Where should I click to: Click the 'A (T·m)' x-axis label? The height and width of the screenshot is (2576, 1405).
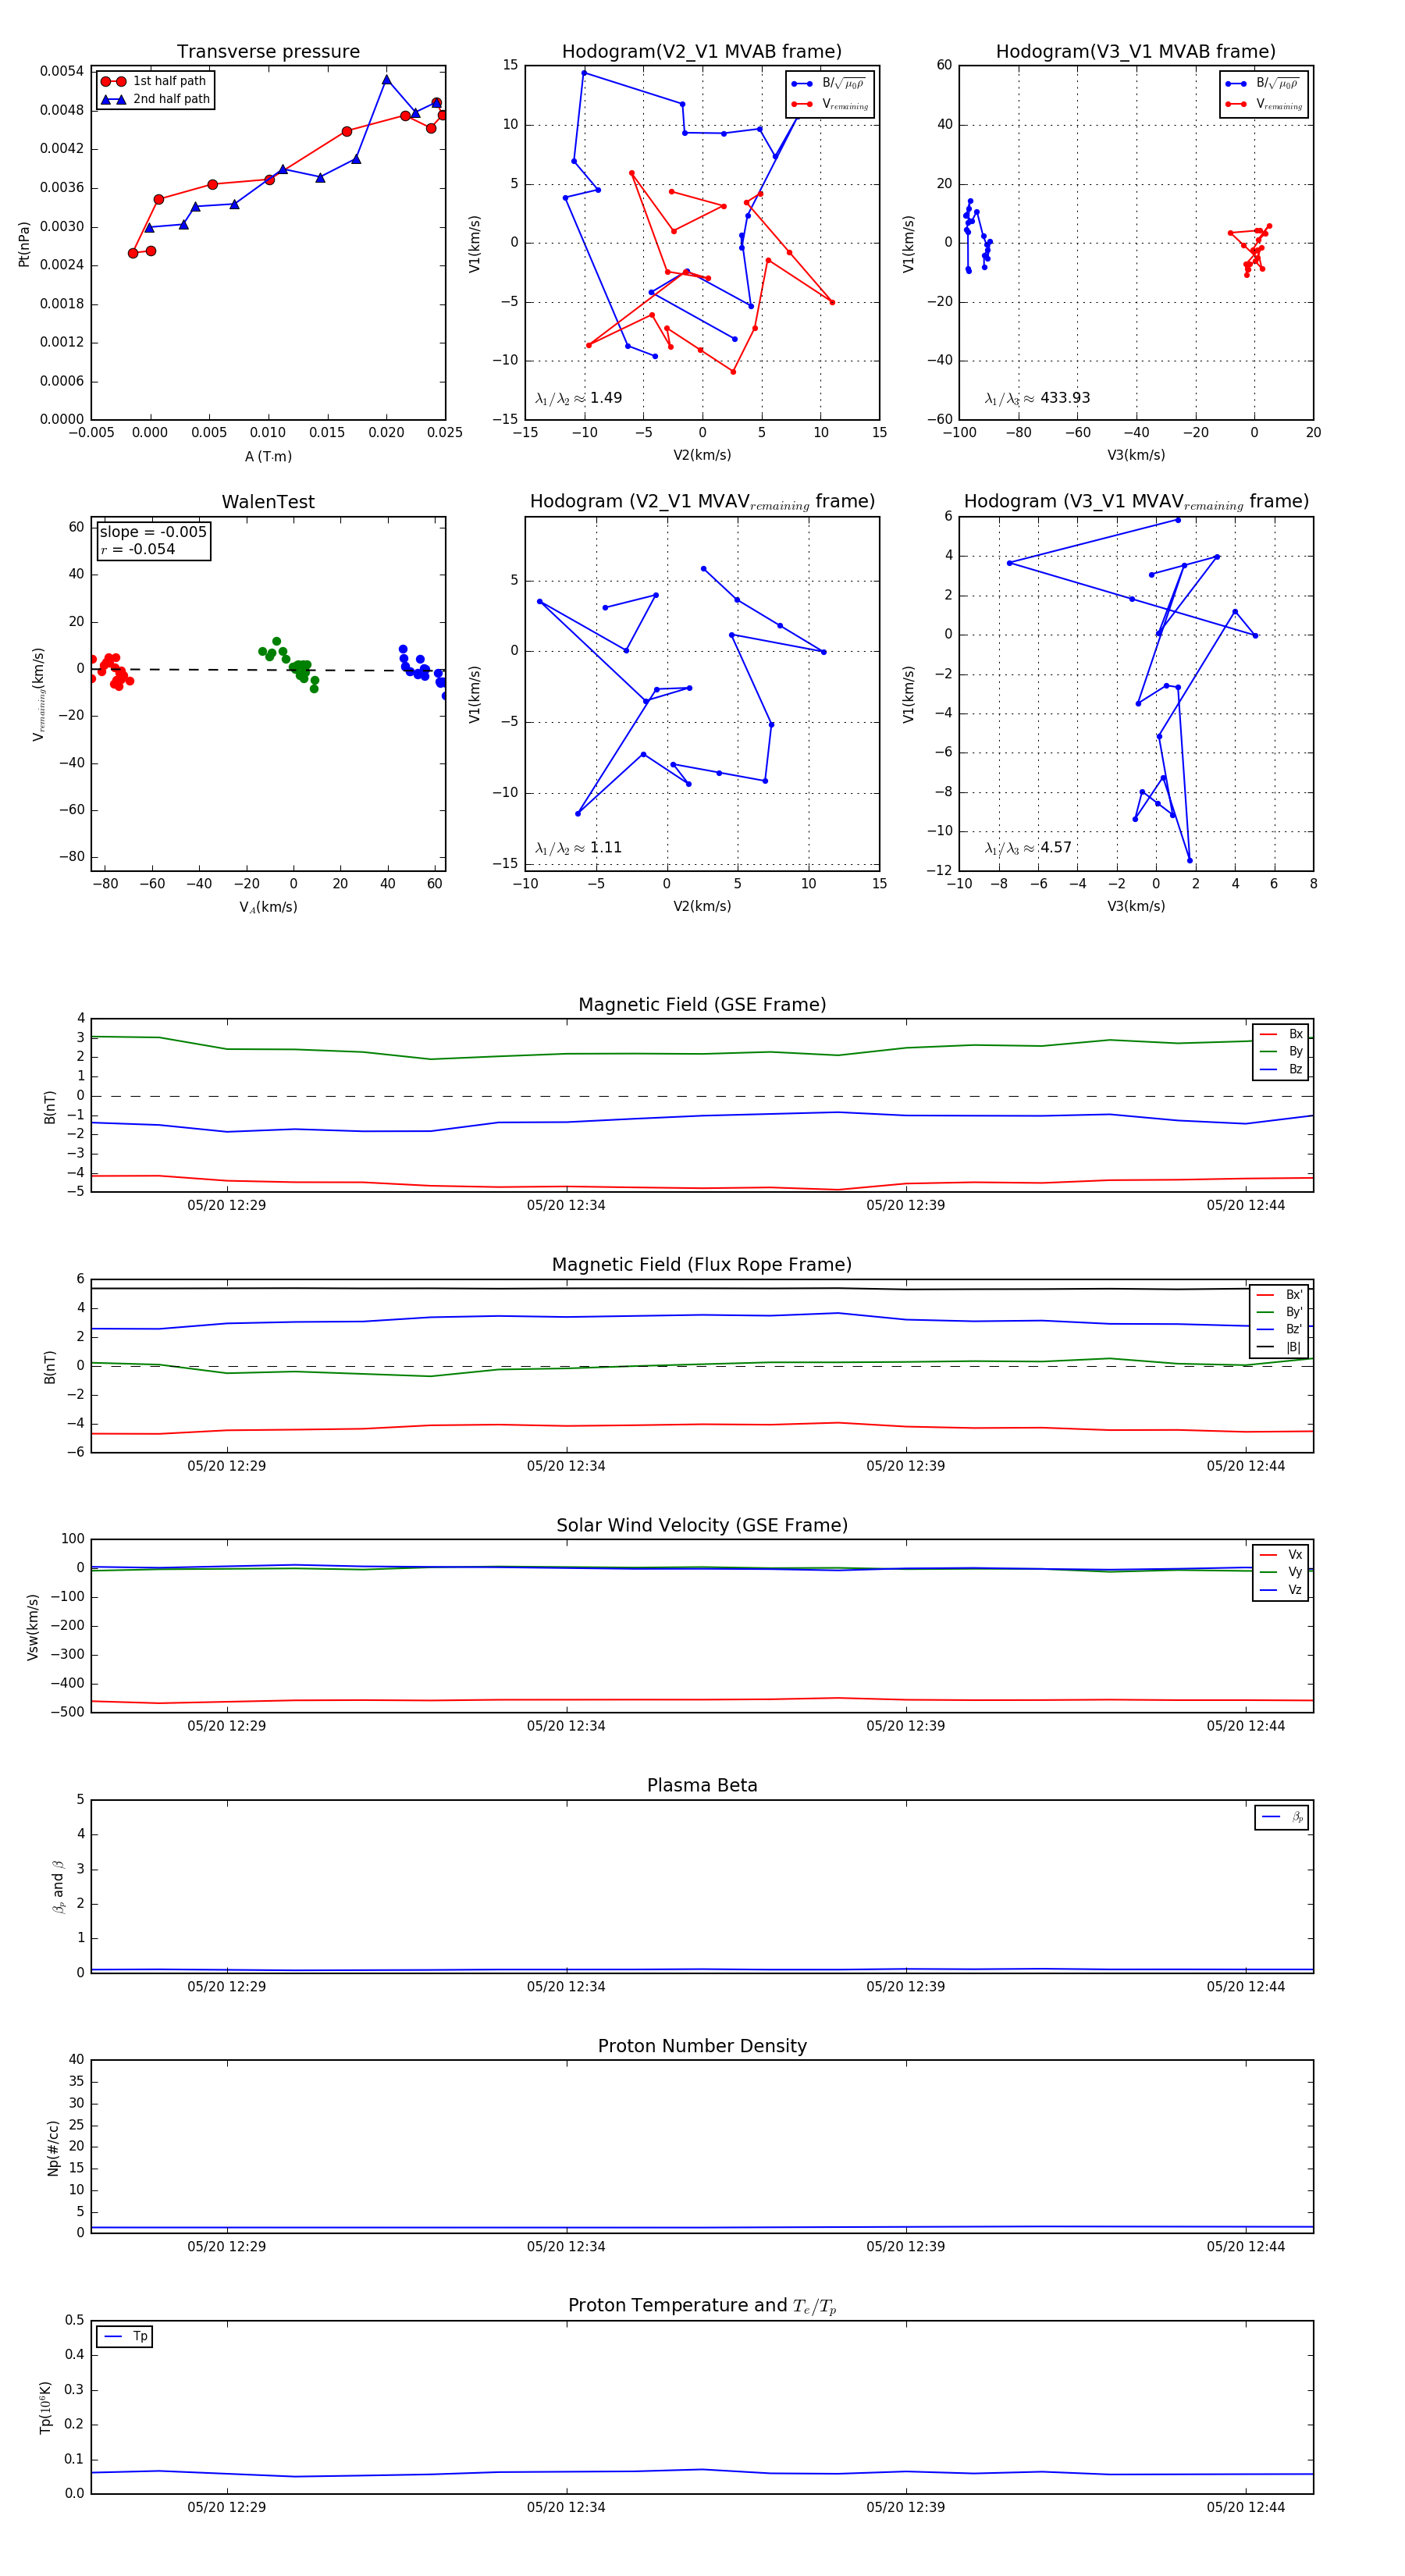pyautogui.click(x=268, y=456)
